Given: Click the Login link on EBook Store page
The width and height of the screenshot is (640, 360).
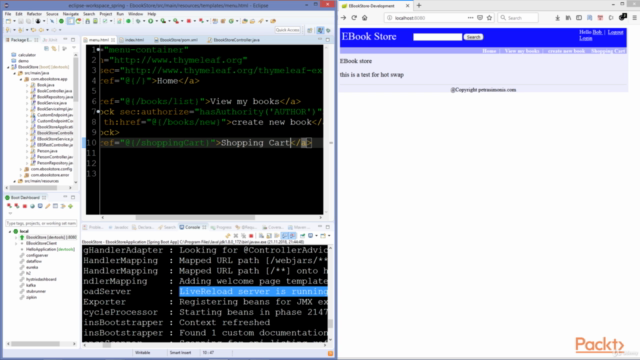Looking at the screenshot, I should coord(586,38).
